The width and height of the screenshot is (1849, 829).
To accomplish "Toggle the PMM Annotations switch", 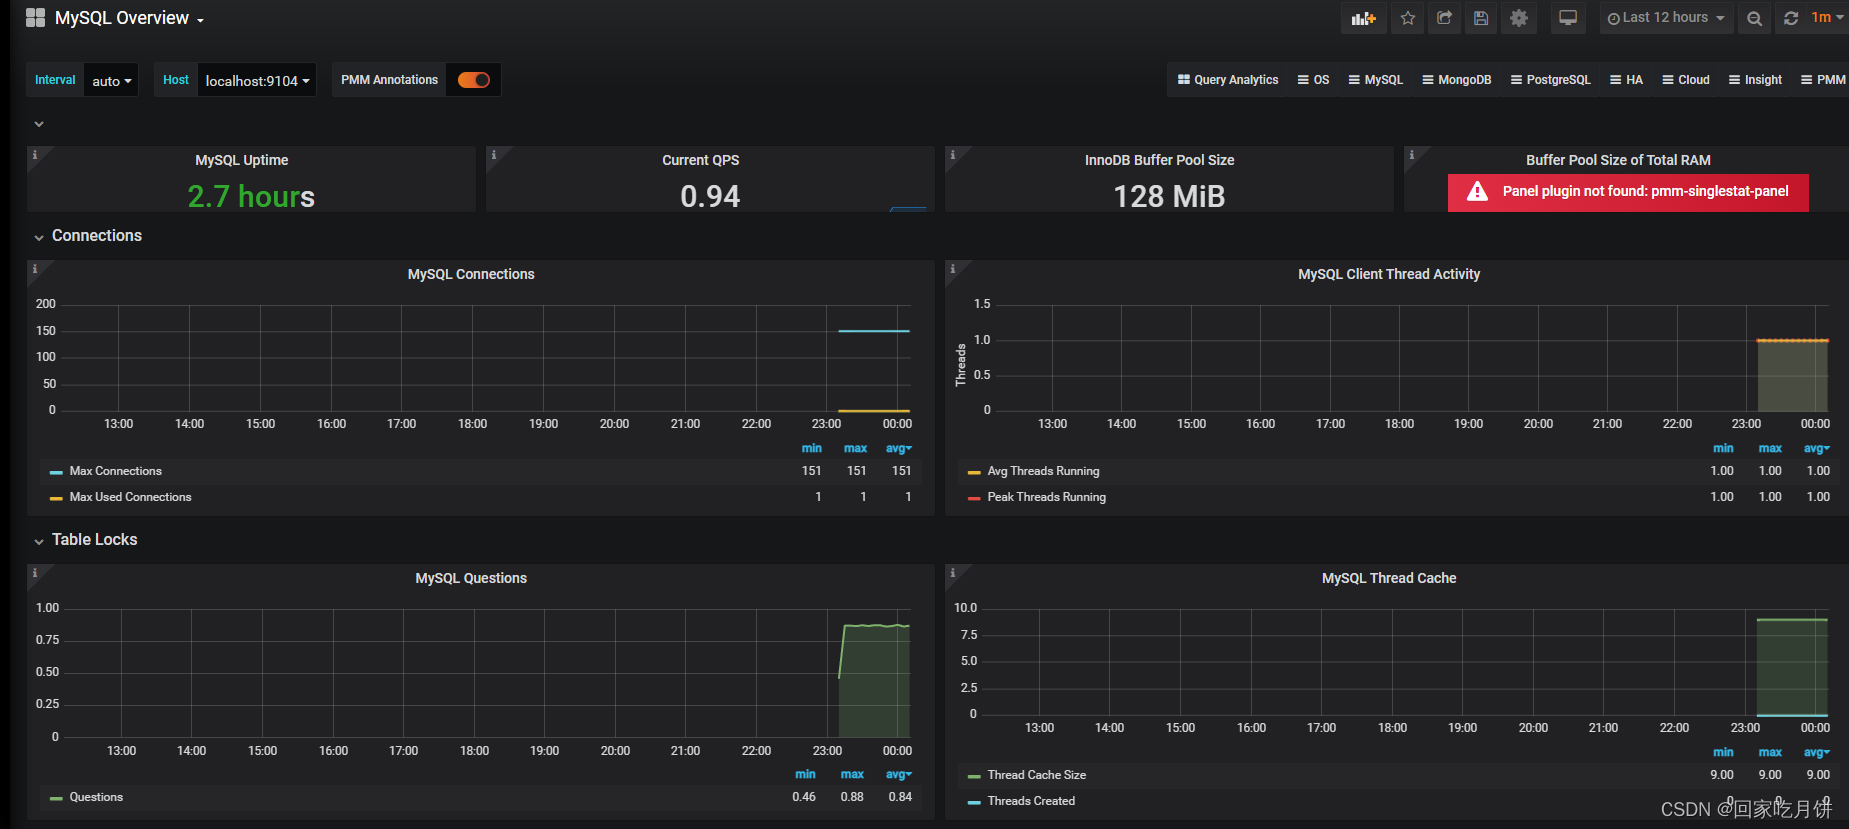I will pos(474,80).
